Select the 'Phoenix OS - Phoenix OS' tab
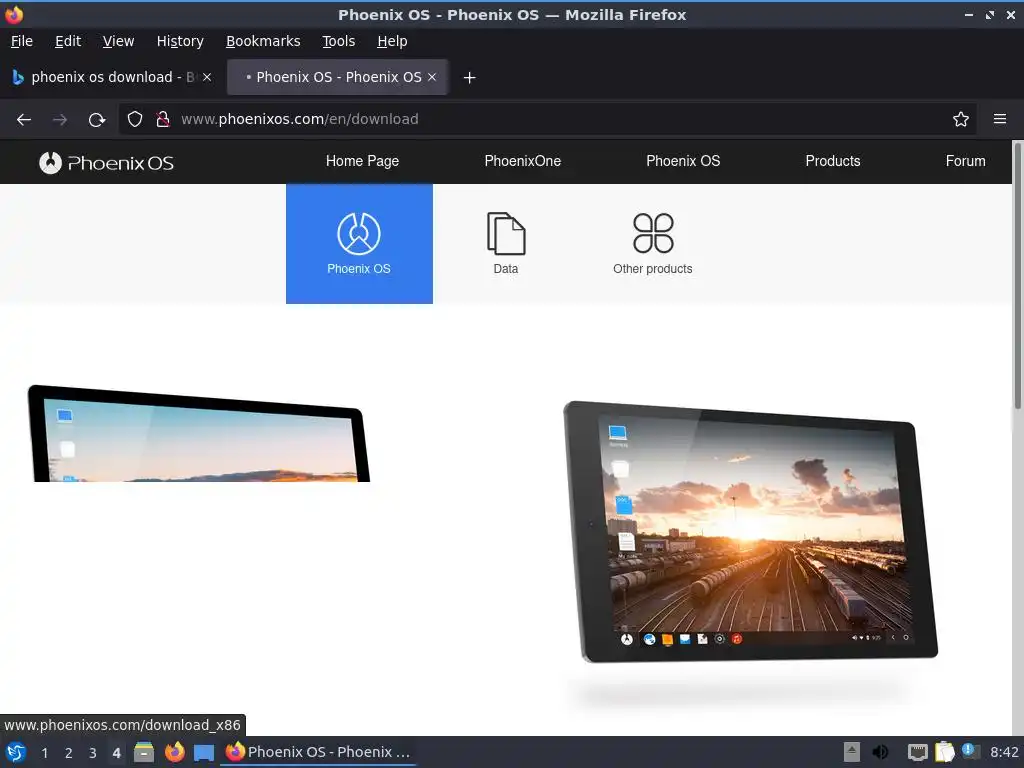The height and width of the screenshot is (768, 1024). 338,77
